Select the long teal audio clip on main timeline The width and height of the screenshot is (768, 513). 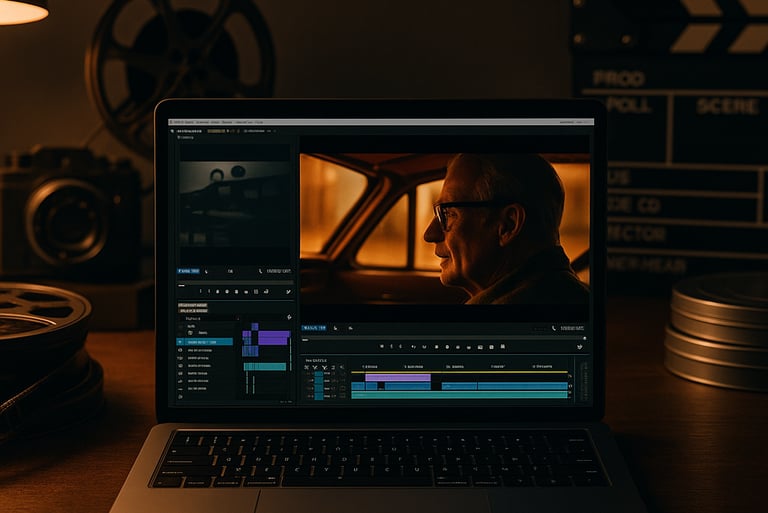click(x=459, y=395)
